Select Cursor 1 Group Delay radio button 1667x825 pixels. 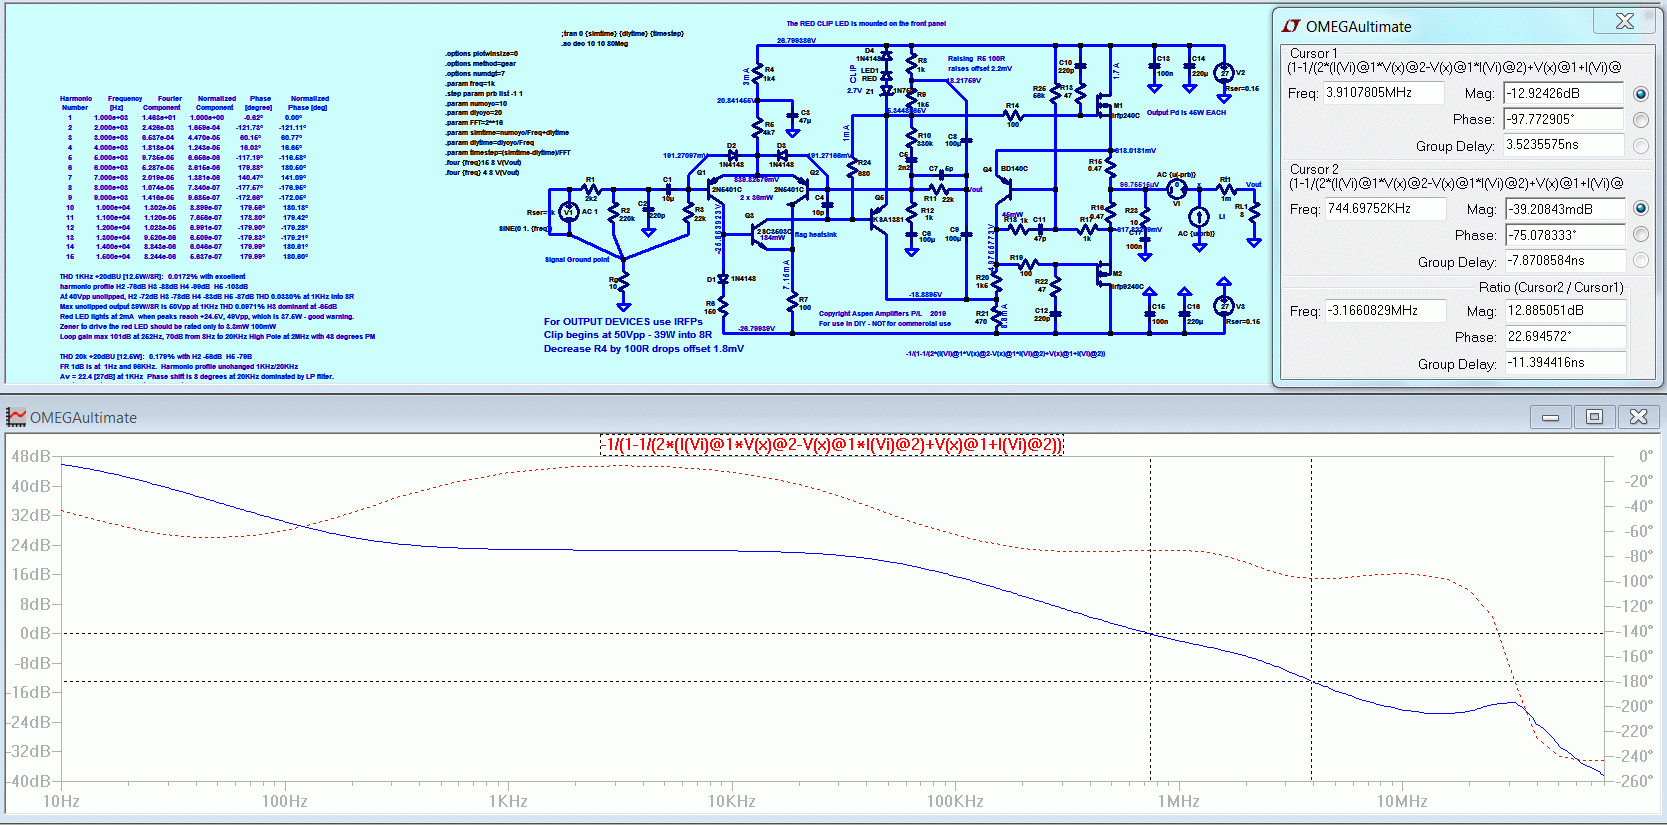click(x=1640, y=146)
